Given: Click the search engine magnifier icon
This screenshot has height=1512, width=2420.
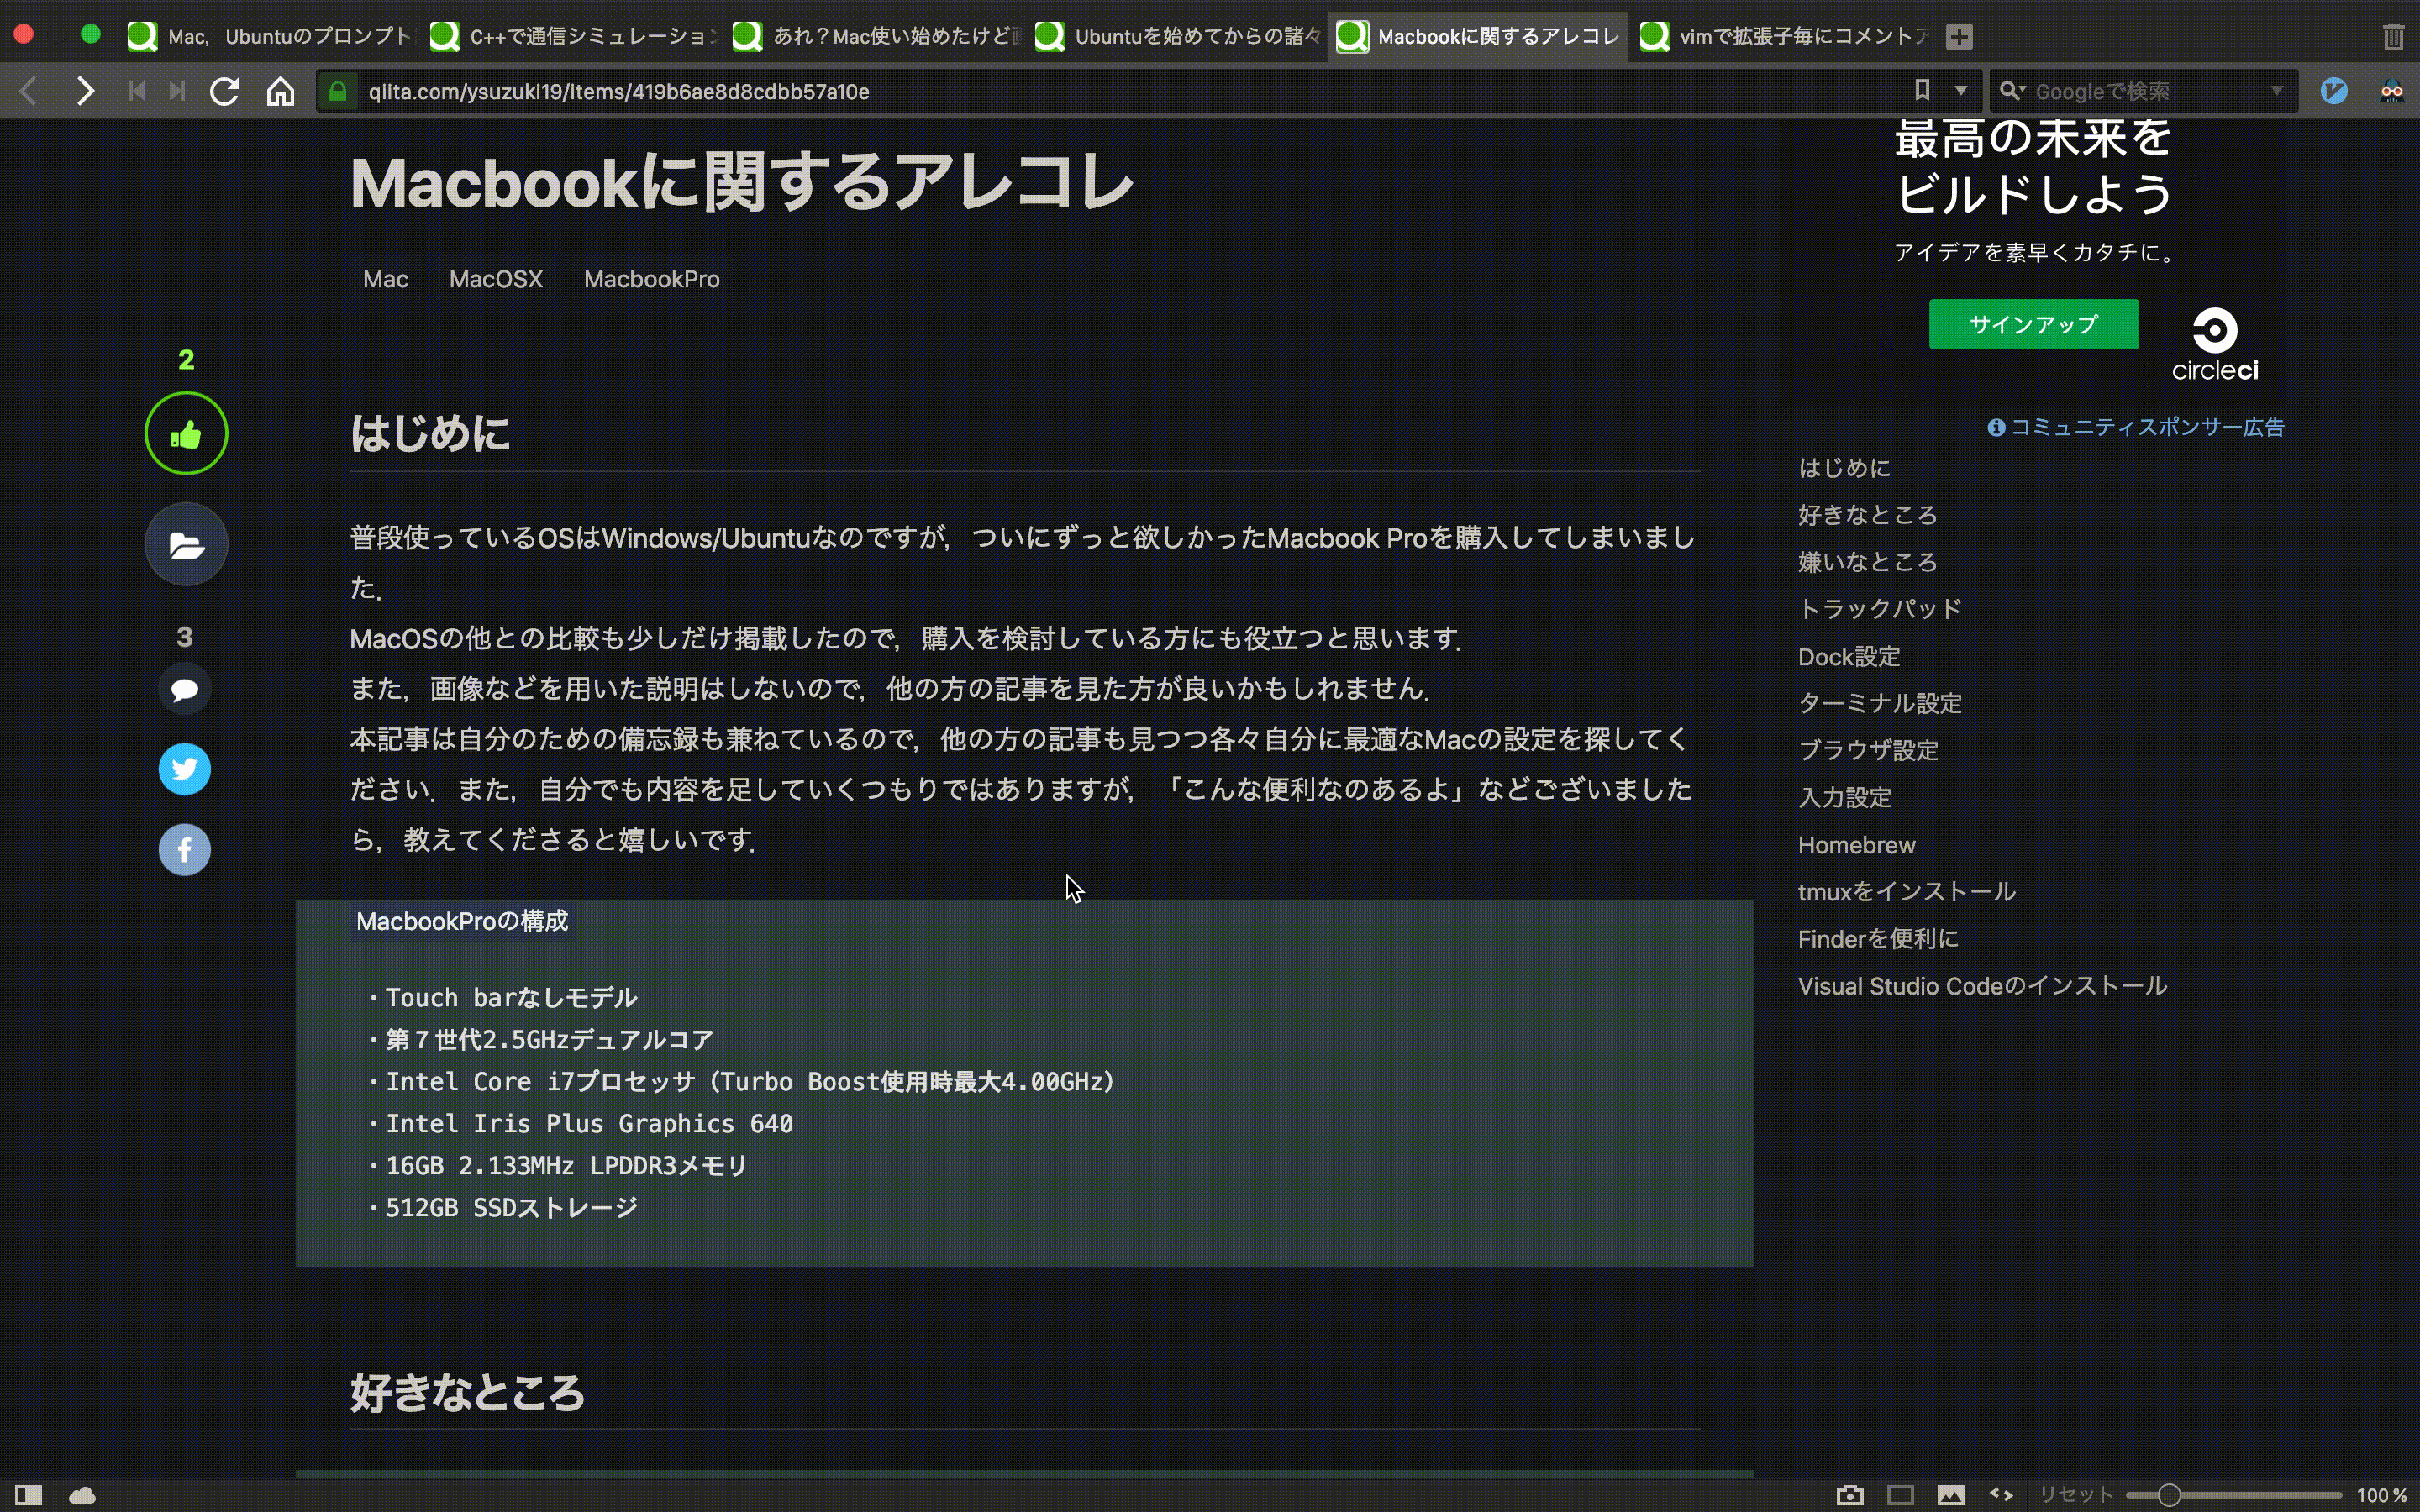Looking at the screenshot, I should (x=2011, y=91).
